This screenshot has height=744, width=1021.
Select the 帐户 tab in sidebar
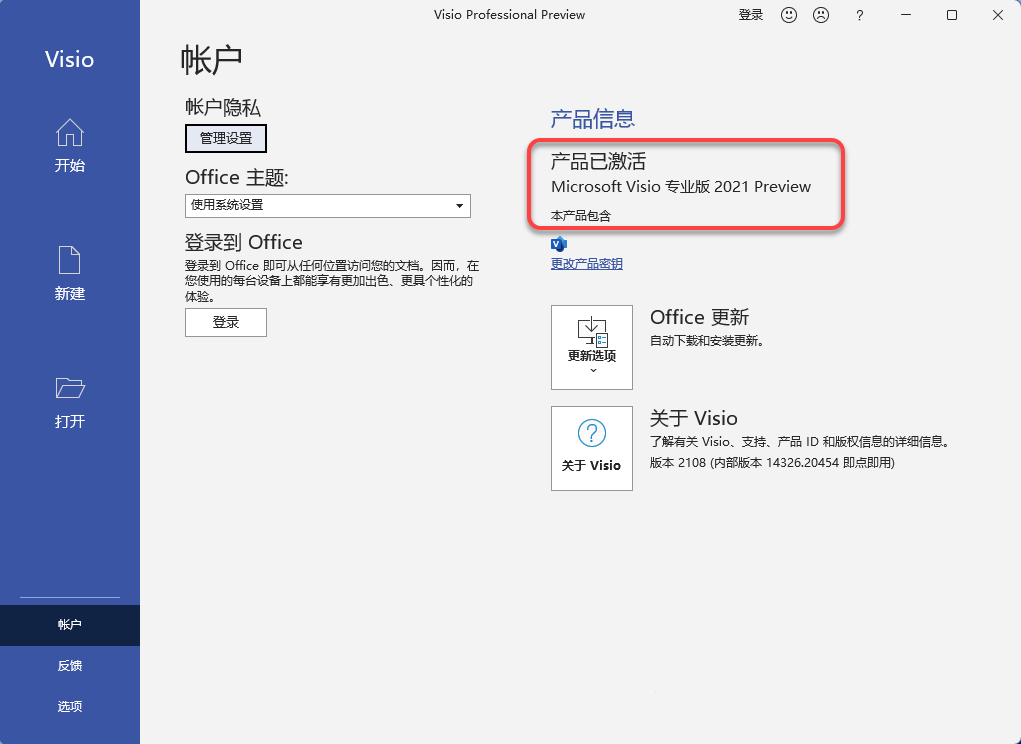[70, 625]
